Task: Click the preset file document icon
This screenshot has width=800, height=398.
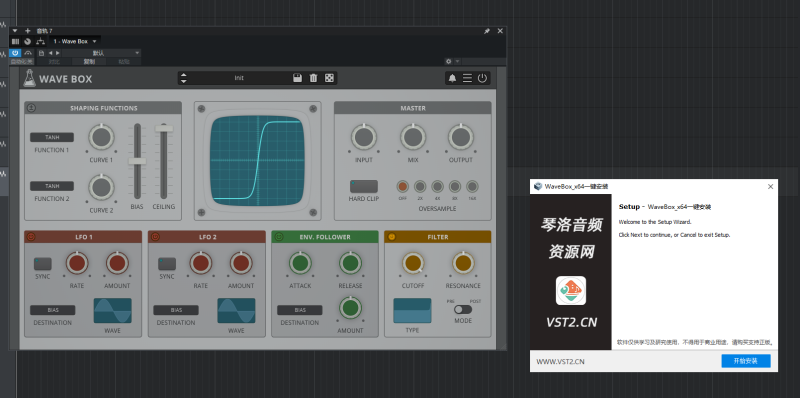Action: [x=41, y=53]
